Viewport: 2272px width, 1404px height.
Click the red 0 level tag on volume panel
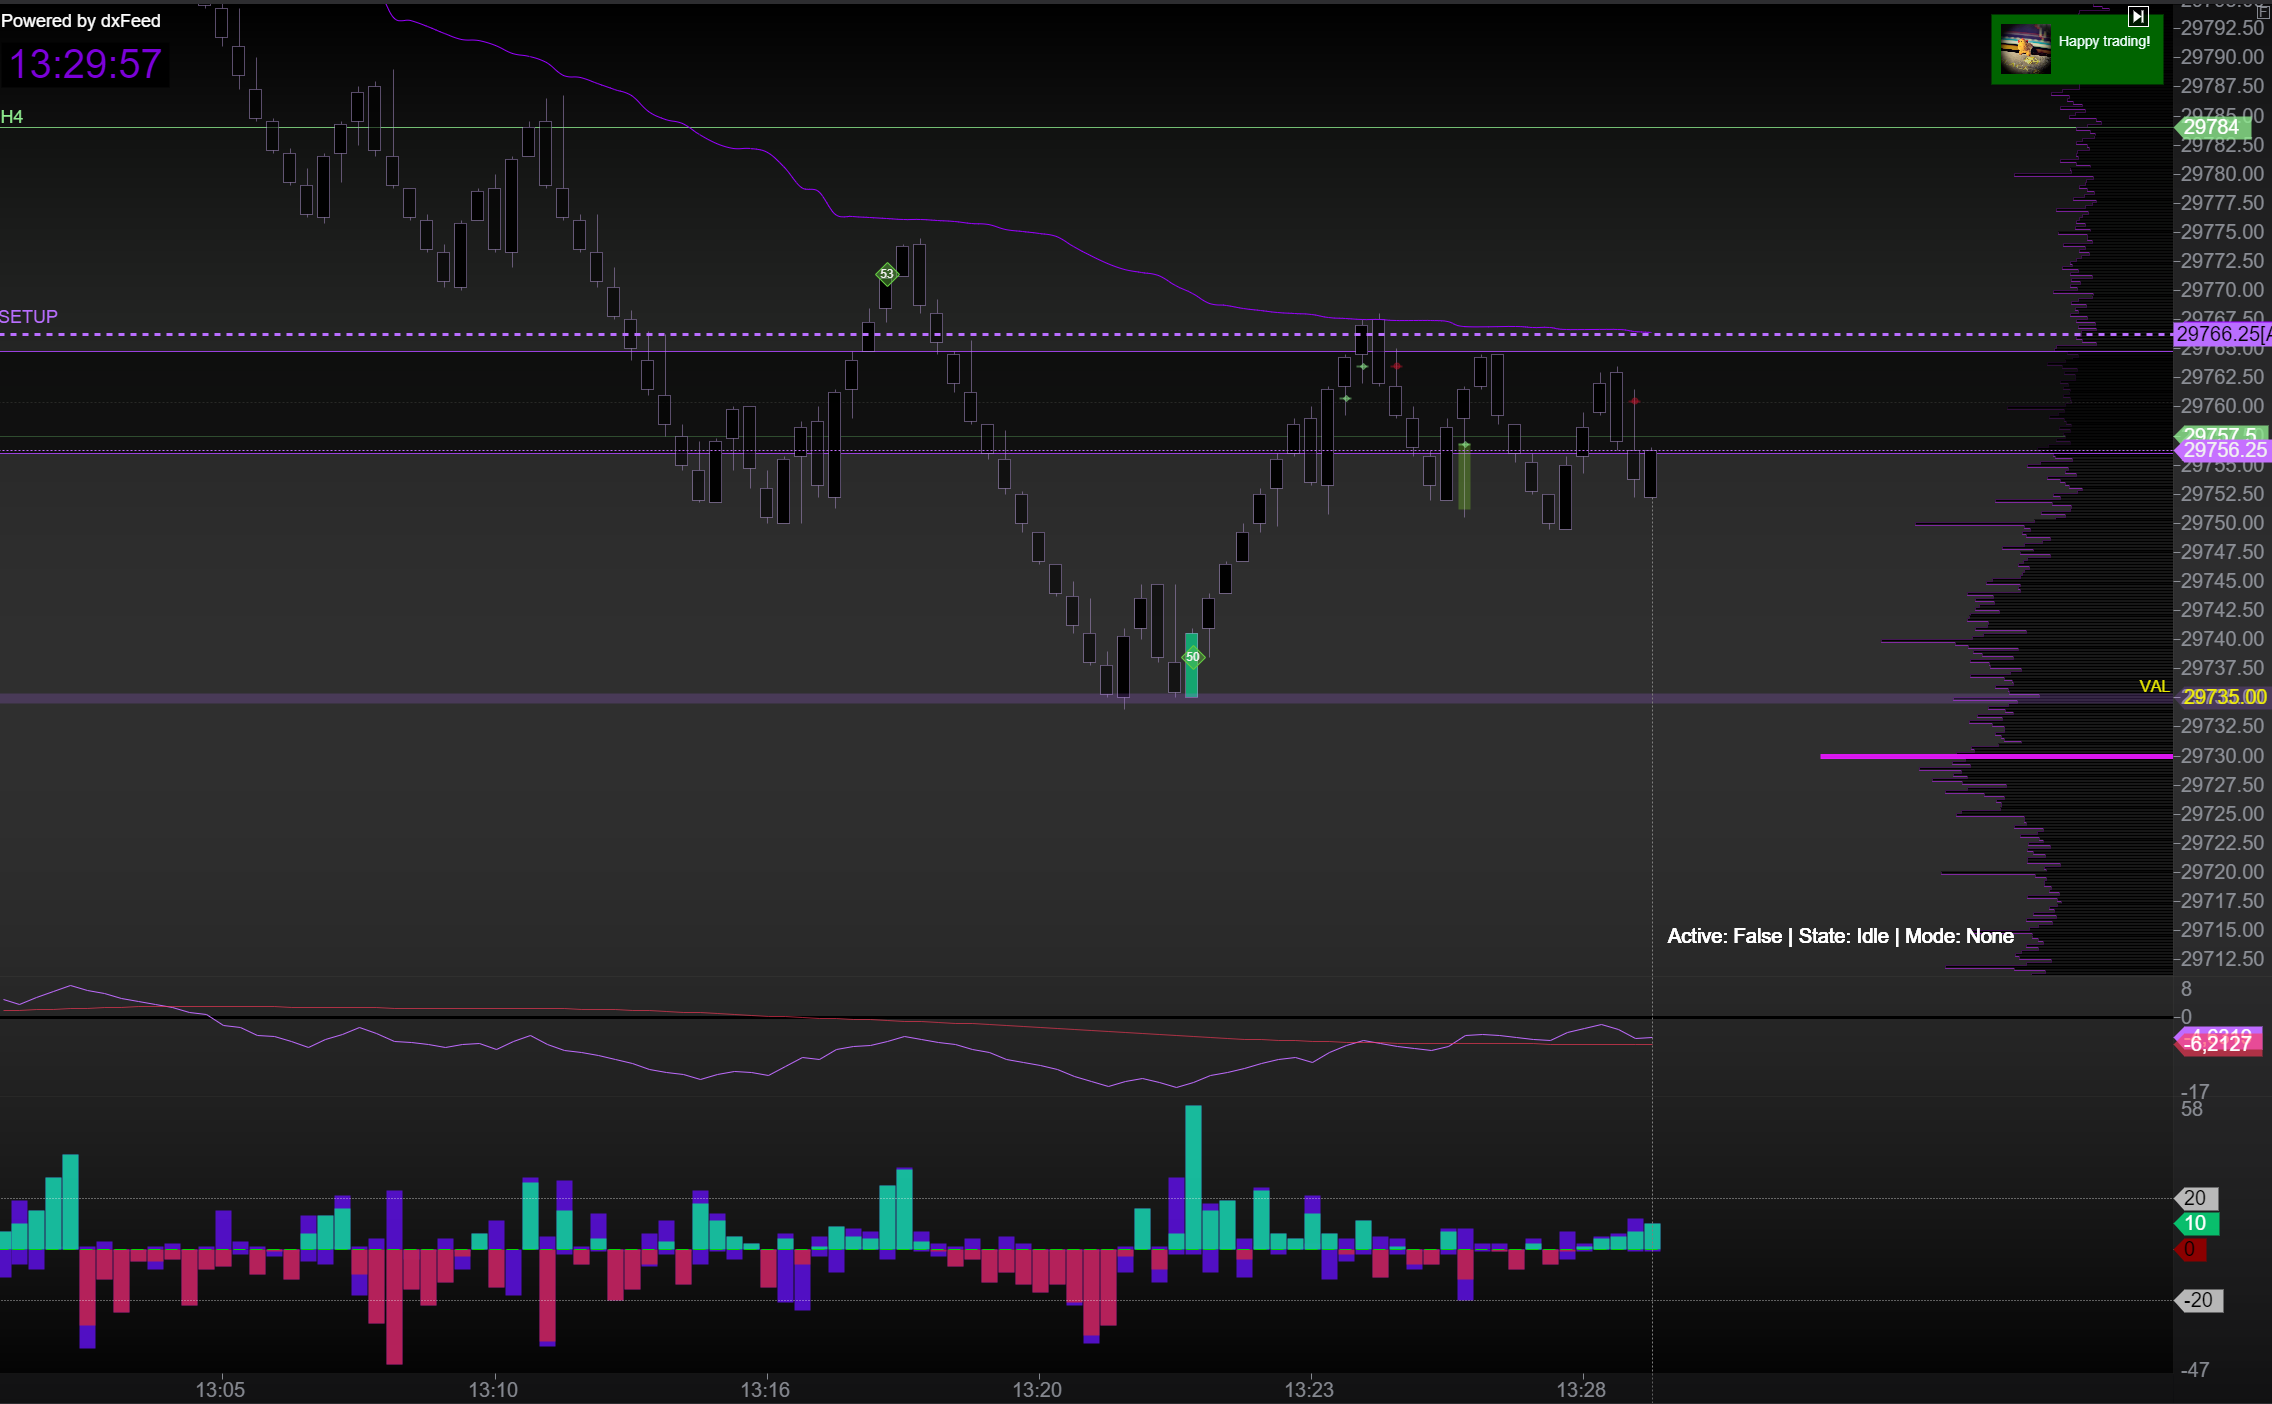[x=2190, y=1249]
